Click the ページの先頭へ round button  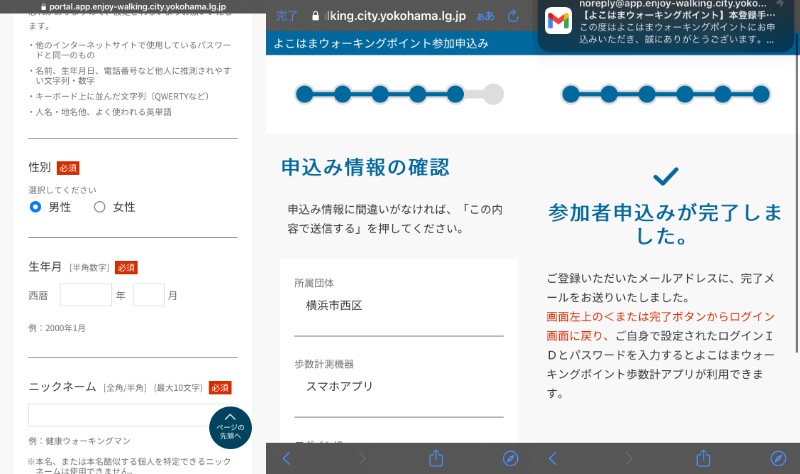(230, 428)
